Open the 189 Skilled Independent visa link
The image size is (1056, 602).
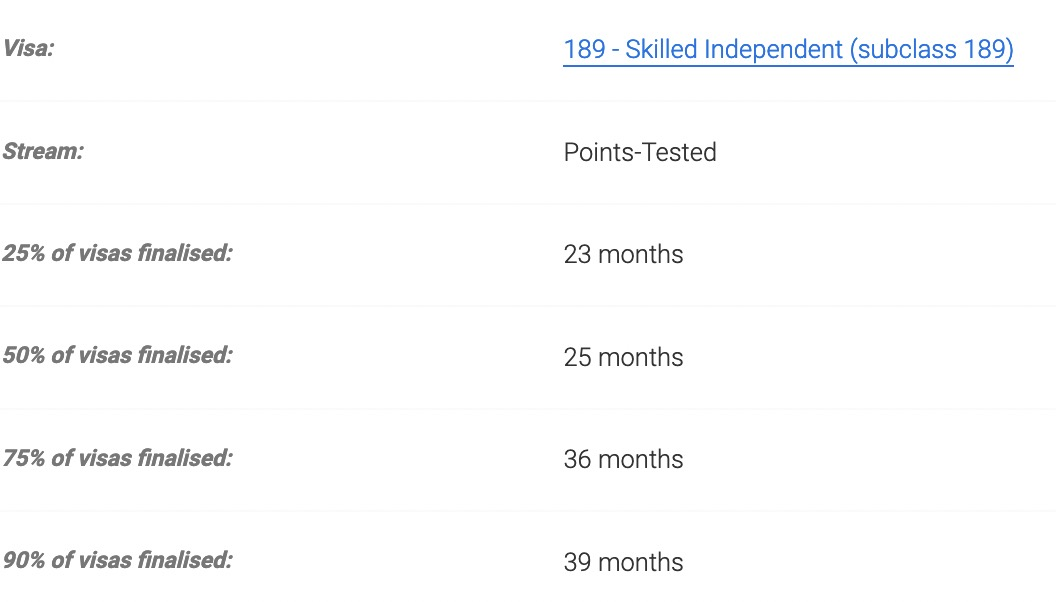(788, 49)
